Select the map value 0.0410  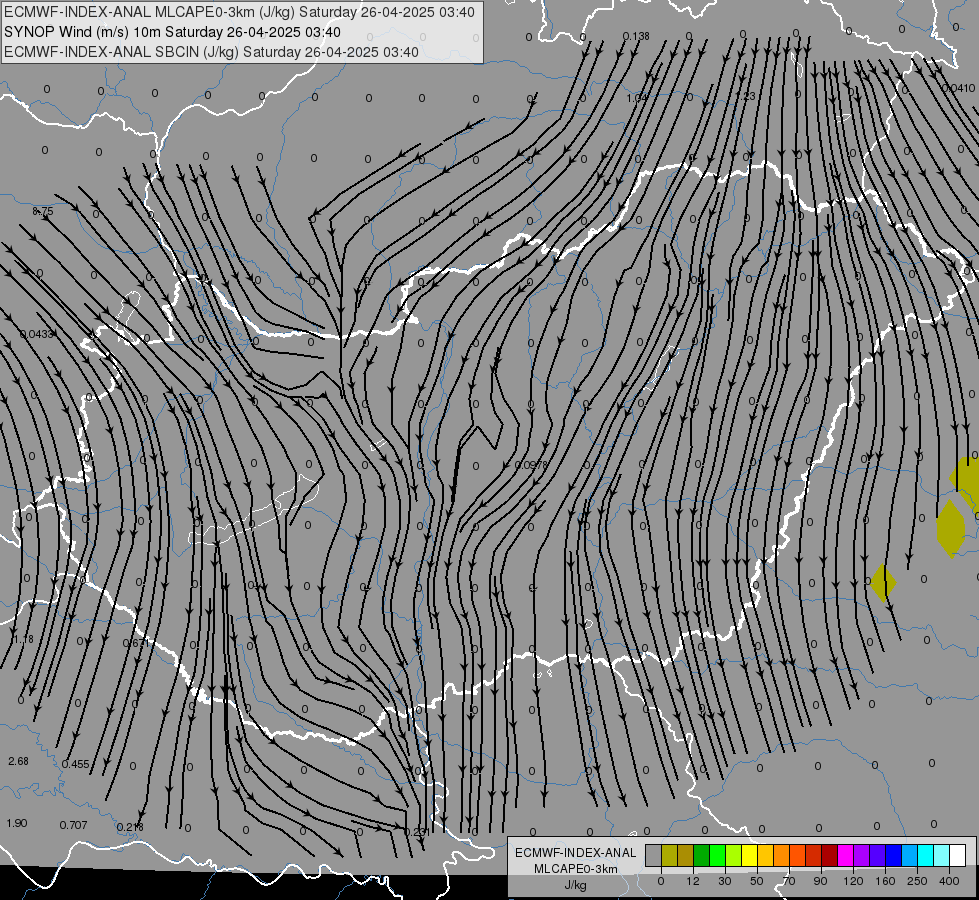pos(958,89)
